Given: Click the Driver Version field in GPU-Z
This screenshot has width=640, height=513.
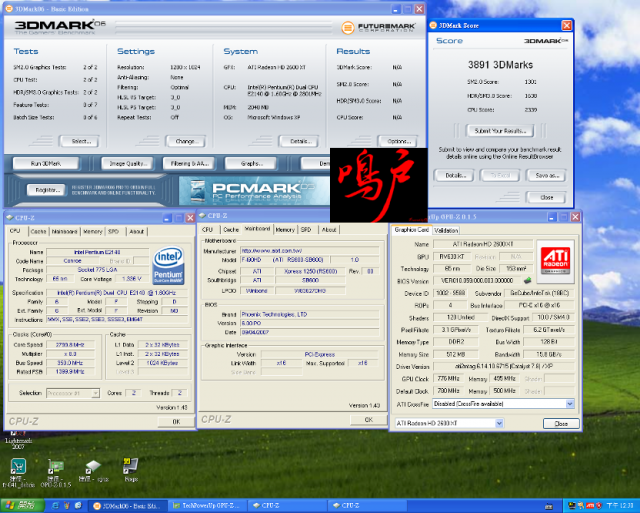Looking at the screenshot, I should (x=503, y=366).
